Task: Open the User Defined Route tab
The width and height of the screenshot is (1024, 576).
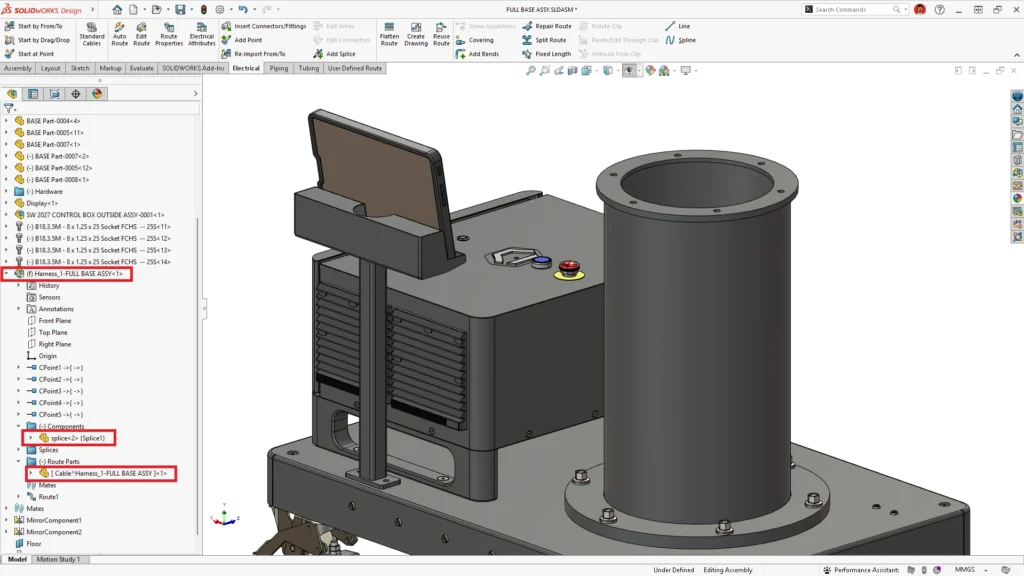Action: (x=355, y=68)
